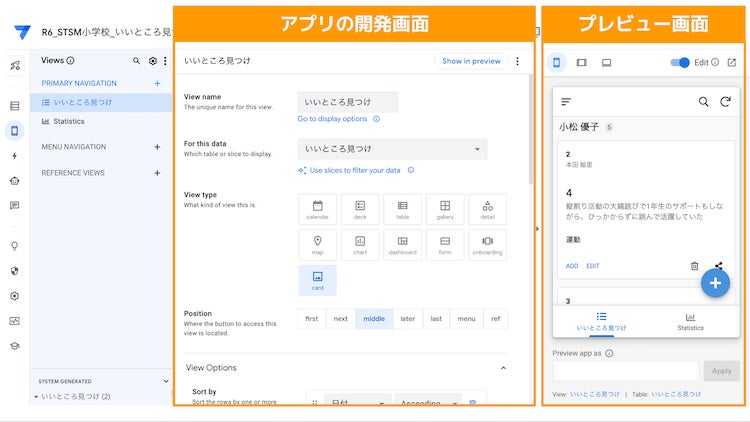The height and width of the screenshot is (422, 750).
Task: Set position to first
Action: click(x=312, y=319)
